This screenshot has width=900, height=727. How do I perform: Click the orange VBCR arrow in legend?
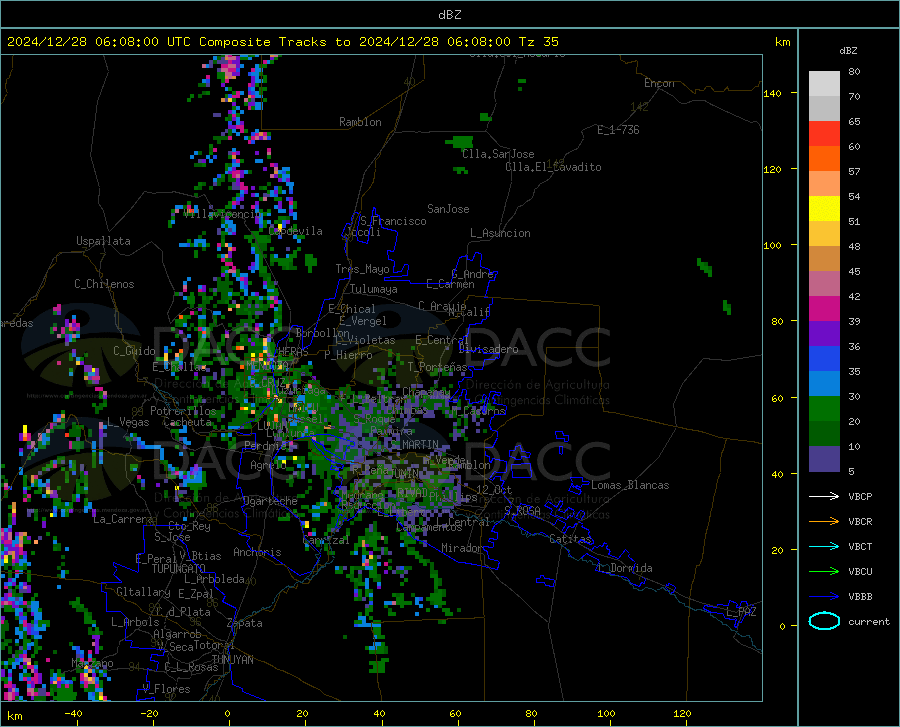[824, 522]
